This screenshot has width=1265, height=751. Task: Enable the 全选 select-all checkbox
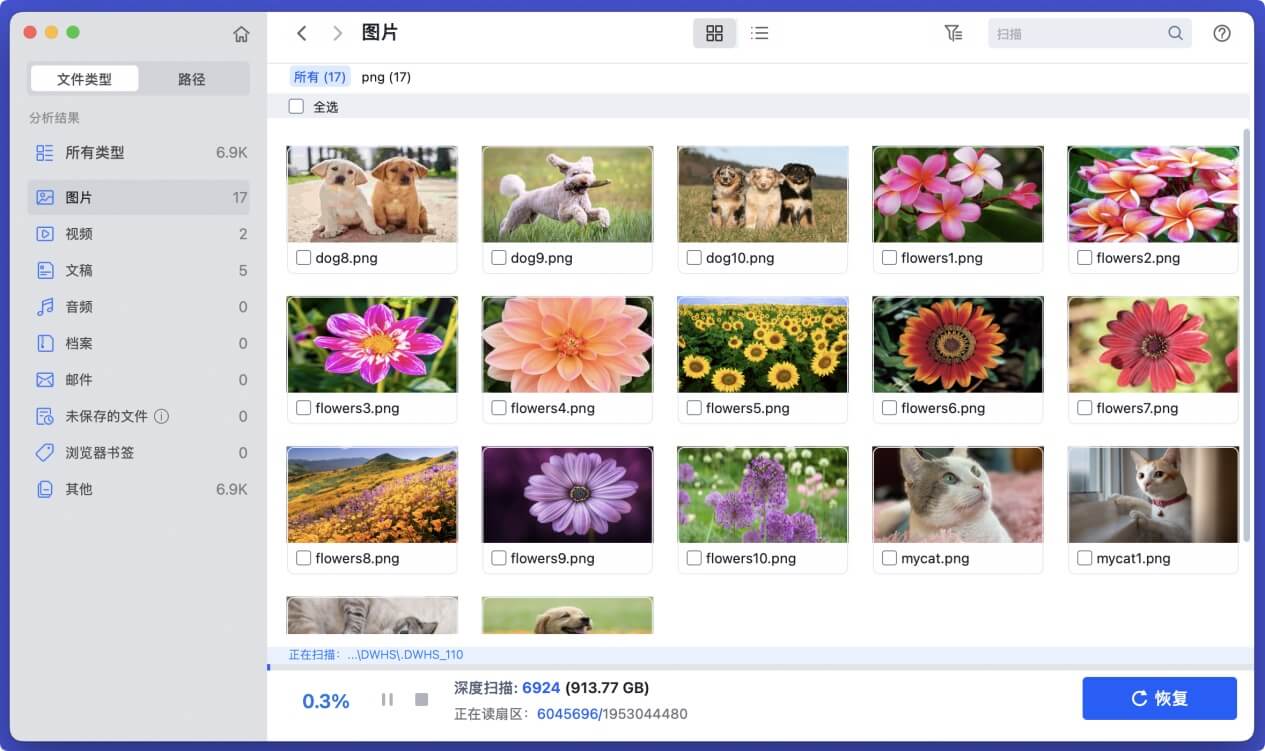point(296,105)
